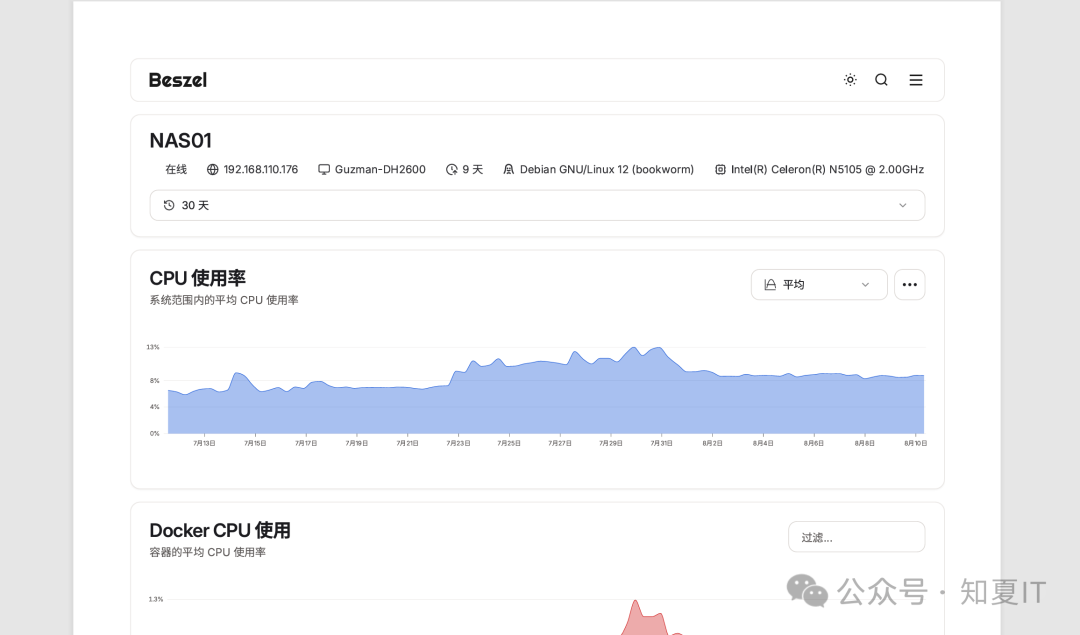Click the chevron in time range selector

(902, 205)
